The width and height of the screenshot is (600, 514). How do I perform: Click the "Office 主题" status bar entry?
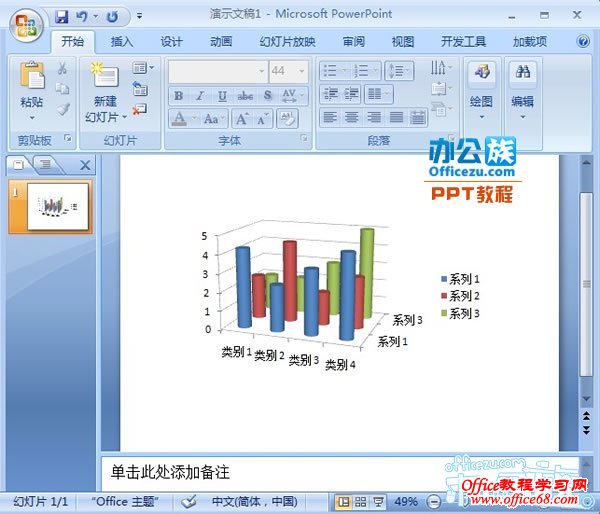point(125,501)
